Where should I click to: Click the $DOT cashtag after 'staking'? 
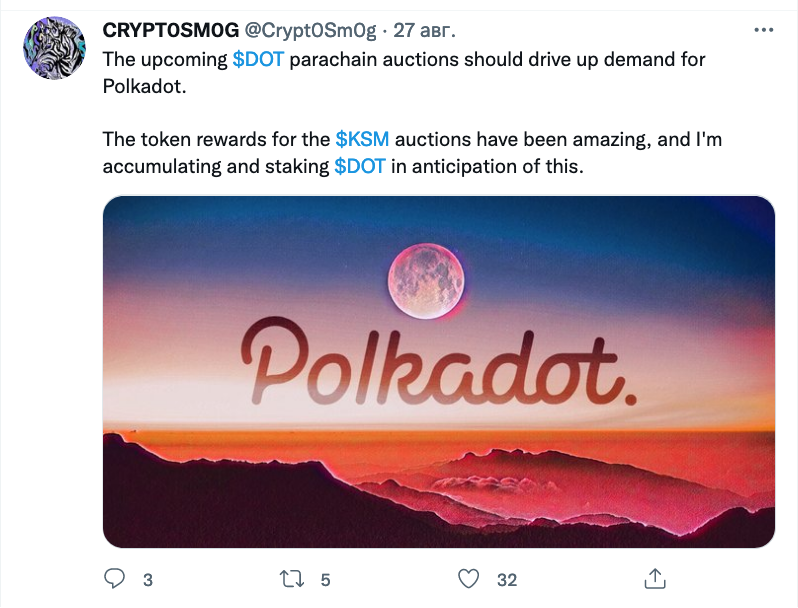[360, 166]
